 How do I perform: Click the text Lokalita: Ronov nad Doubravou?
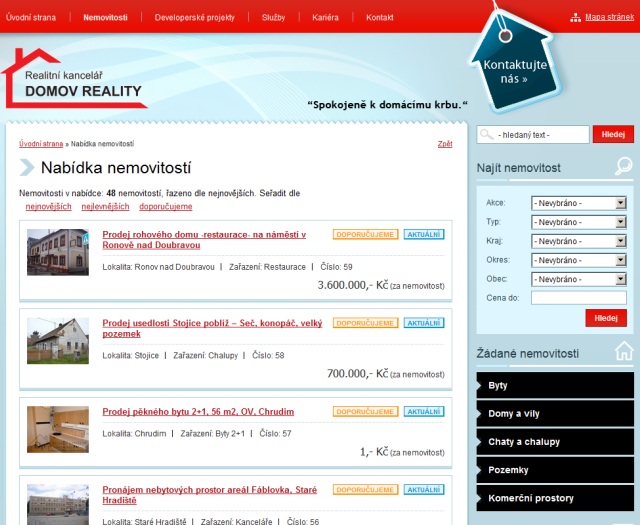pyautogui.click(x=158, y=267)
